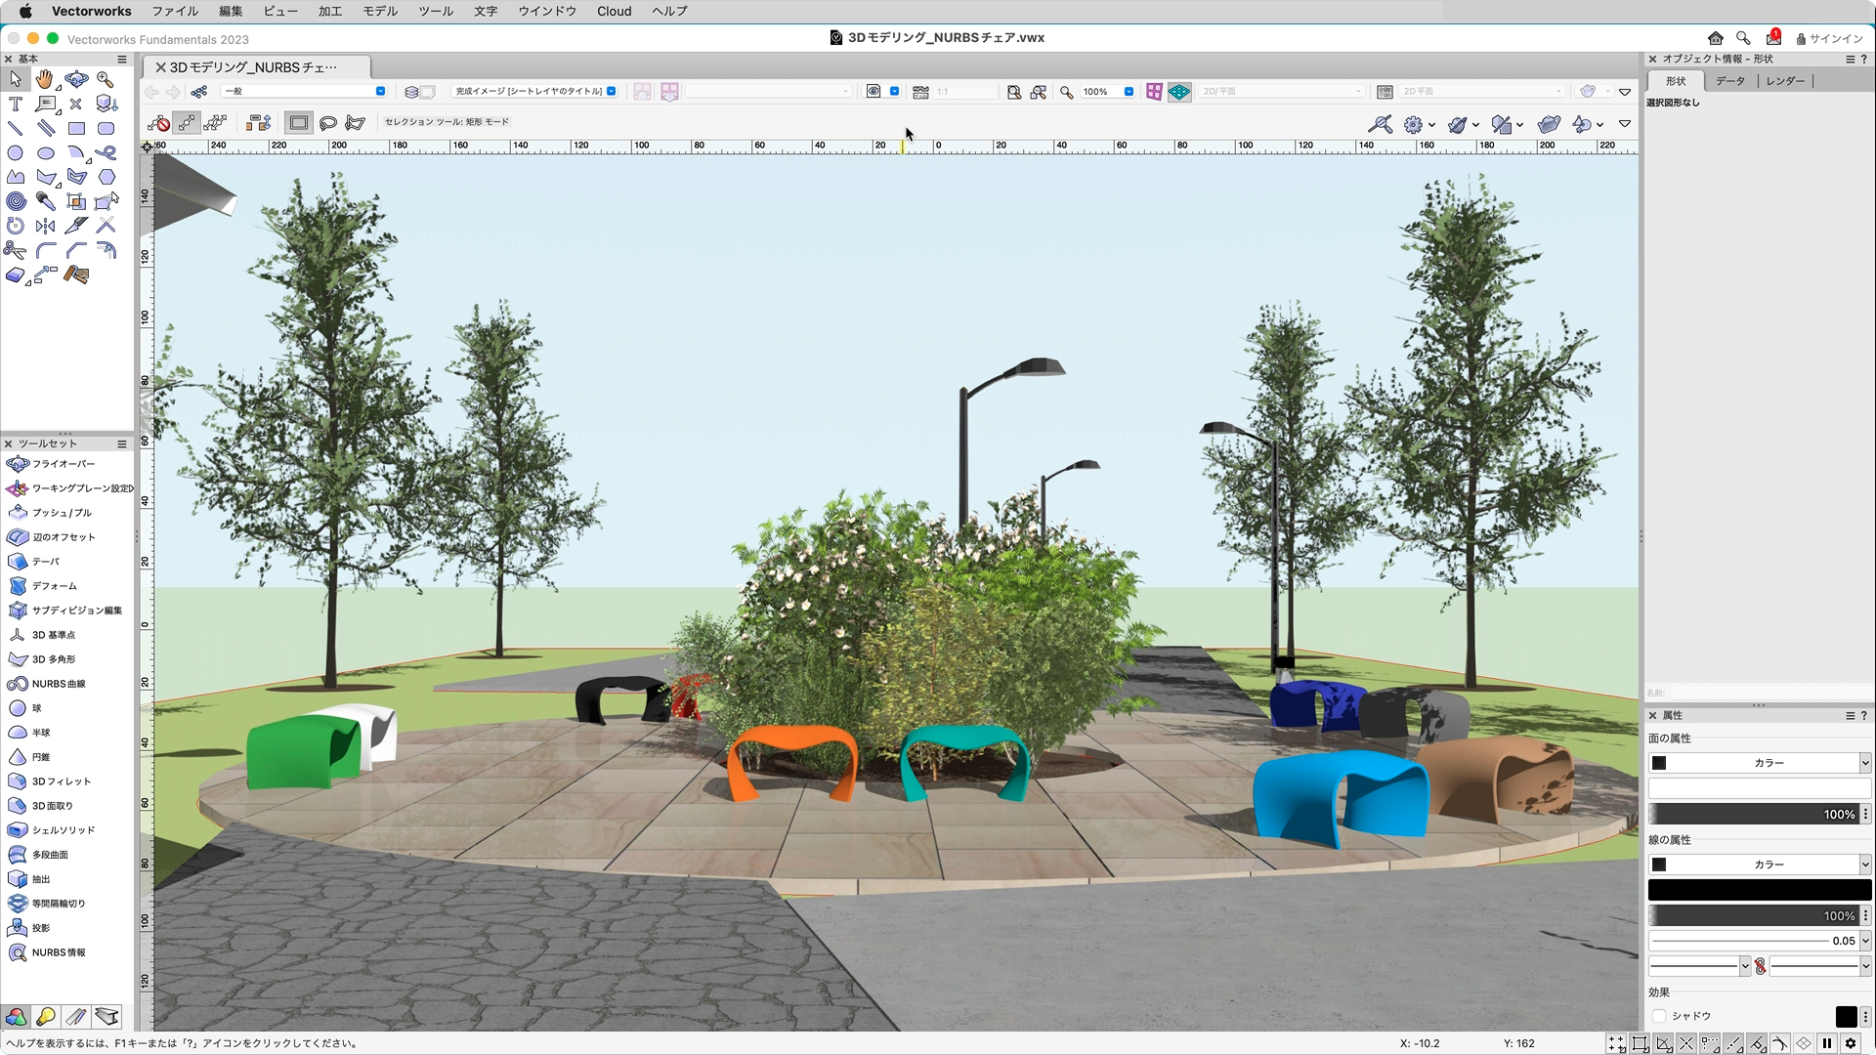Select the Mirror tool
This screenshot has width=1876, height=1055.
(x=45, y=226)
